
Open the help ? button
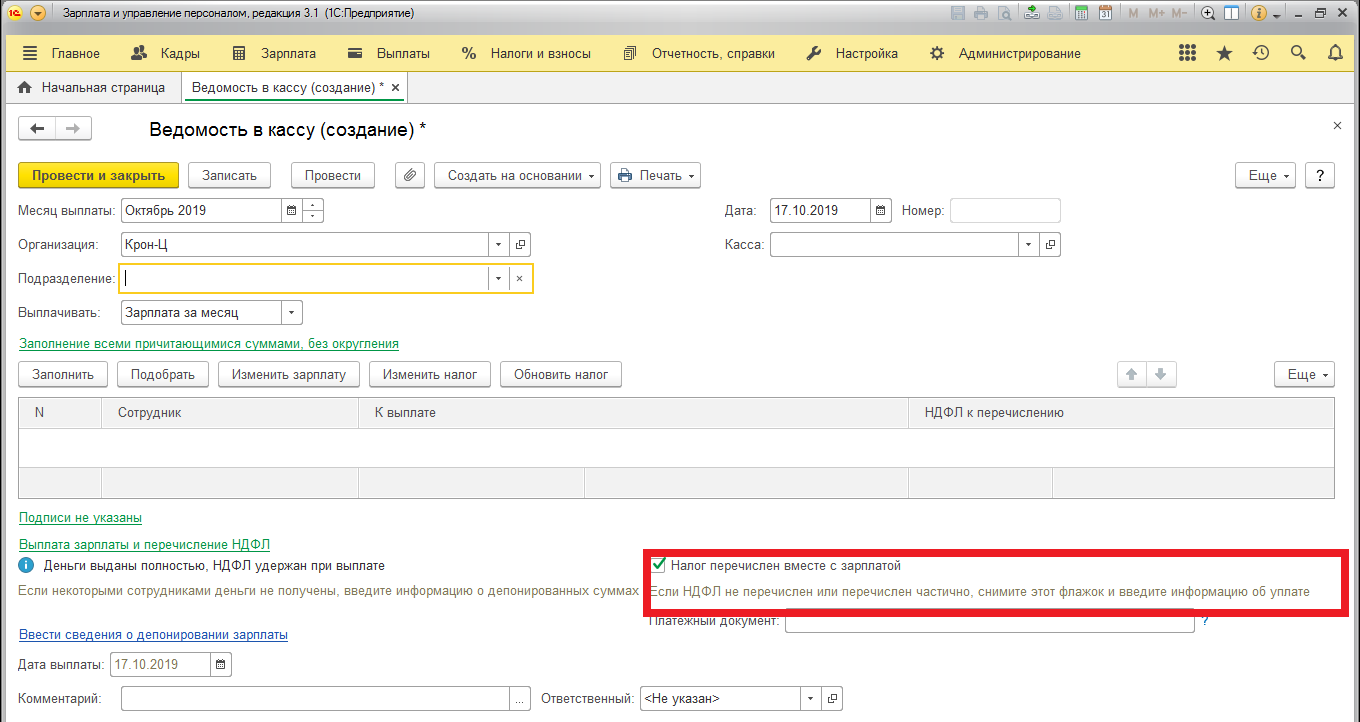coord(1320,175)
